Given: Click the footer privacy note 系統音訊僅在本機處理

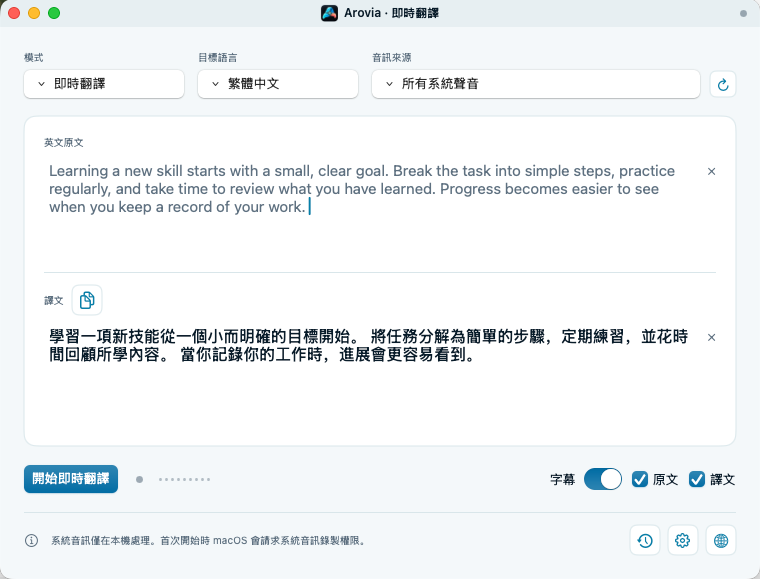Looking at the screenshot, I should [x=208, y=540].
